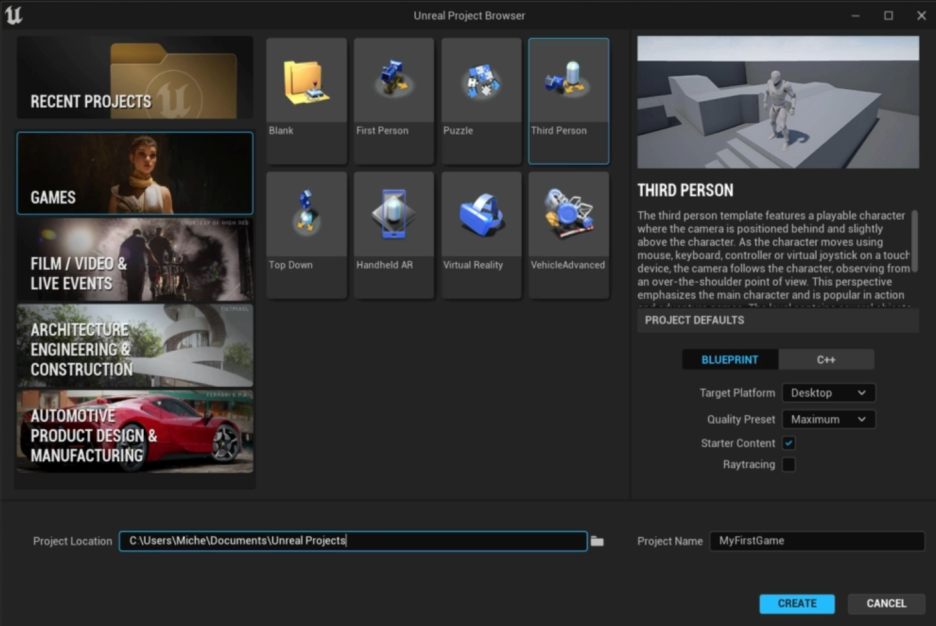Select the Handheld AR template

pos(393,235)
